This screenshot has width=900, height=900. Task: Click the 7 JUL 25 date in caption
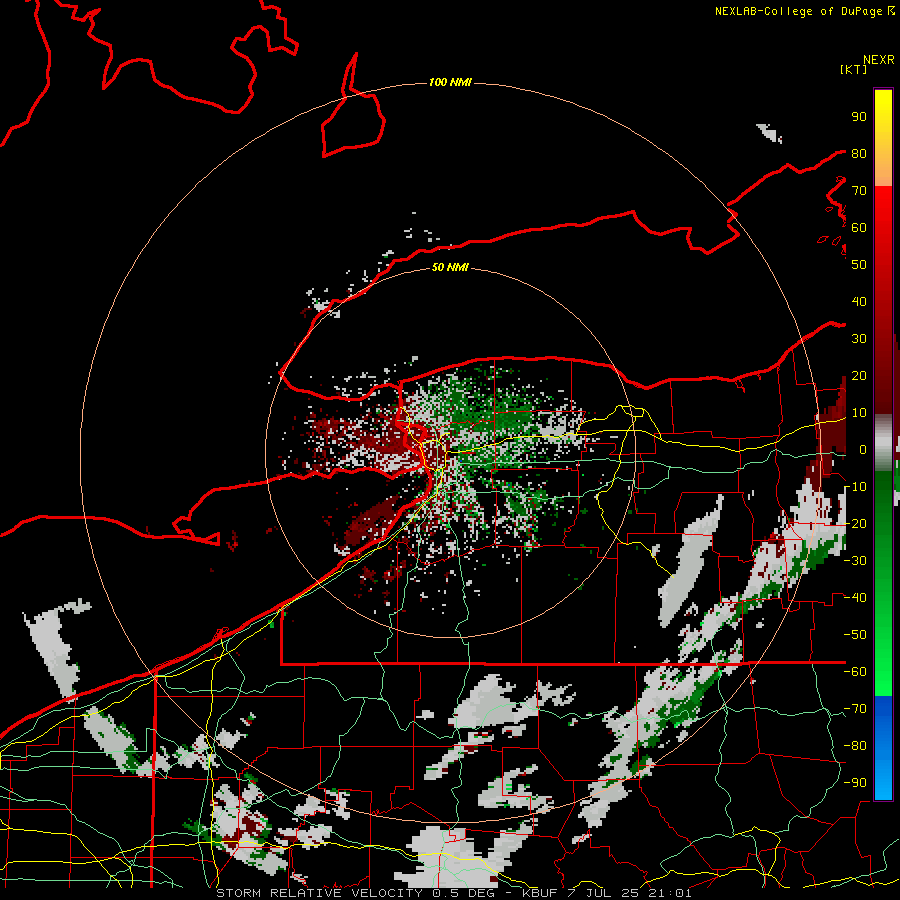(x=603, y=893)
